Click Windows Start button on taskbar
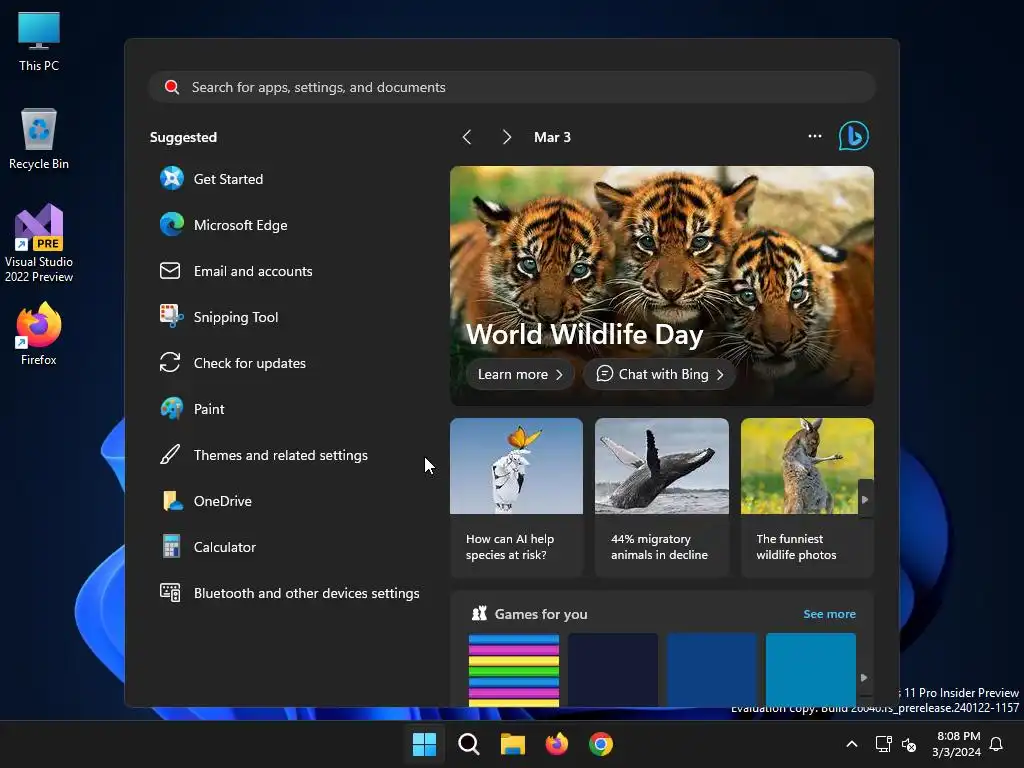Image resolution: width=1024 pixels, height=768 pixels. coord(424,744)
